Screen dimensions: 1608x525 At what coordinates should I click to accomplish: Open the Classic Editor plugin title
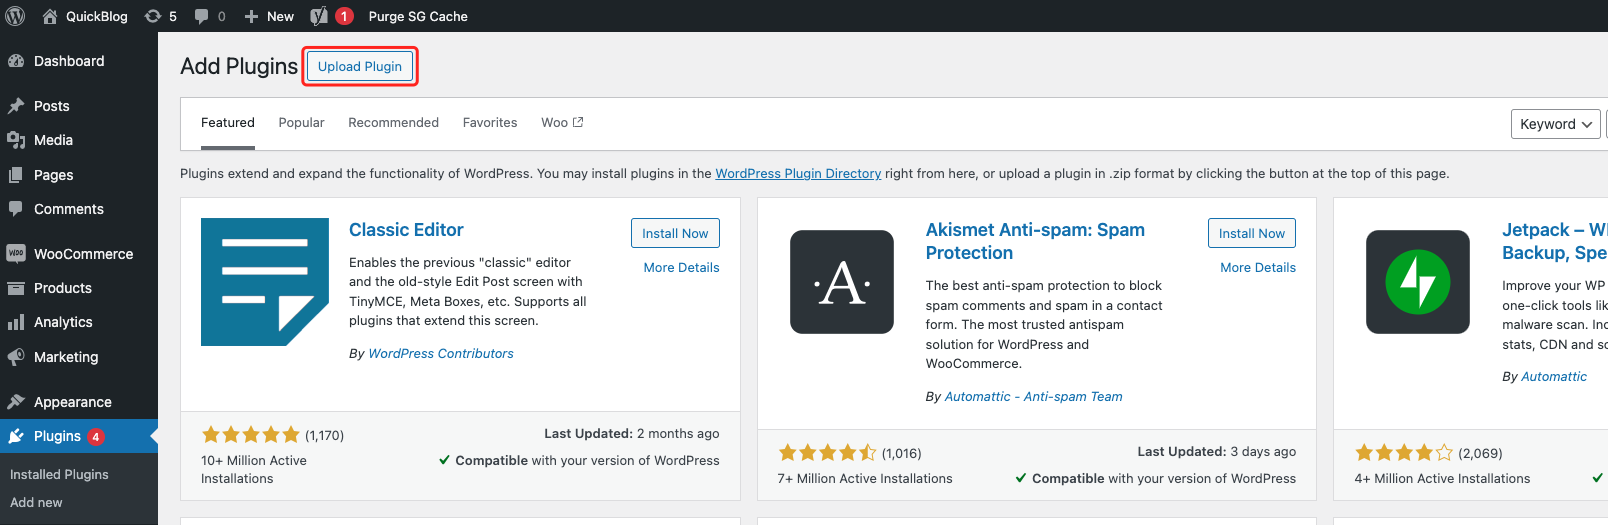[406, 230]
